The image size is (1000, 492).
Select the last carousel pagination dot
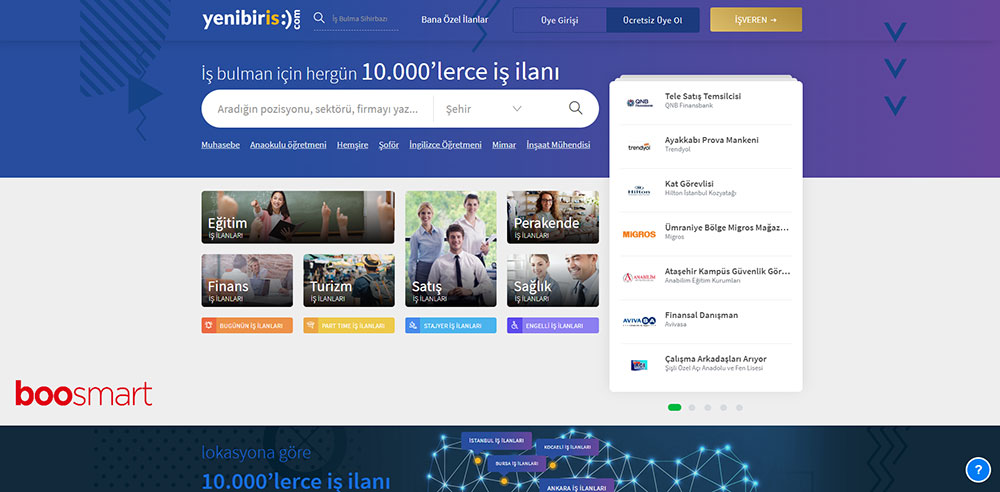pyautogui.click(x=739, y=408)
